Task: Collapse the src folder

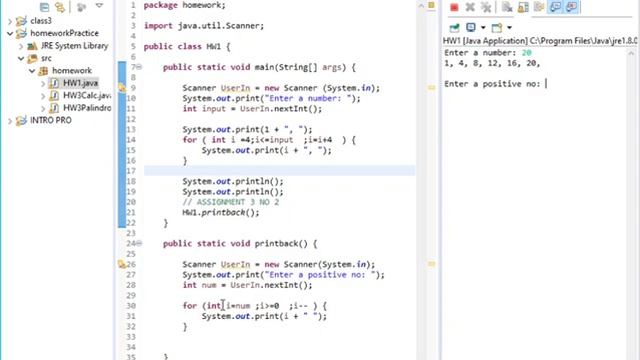Action: 21,58
